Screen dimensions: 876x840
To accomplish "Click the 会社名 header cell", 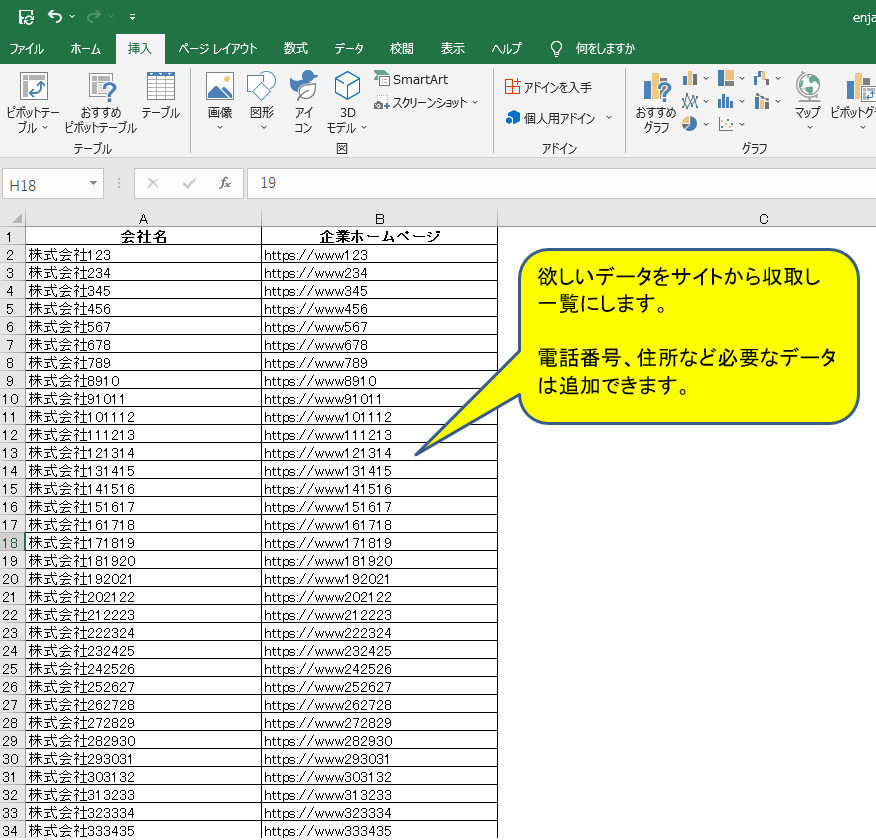I will click(144, 236).
